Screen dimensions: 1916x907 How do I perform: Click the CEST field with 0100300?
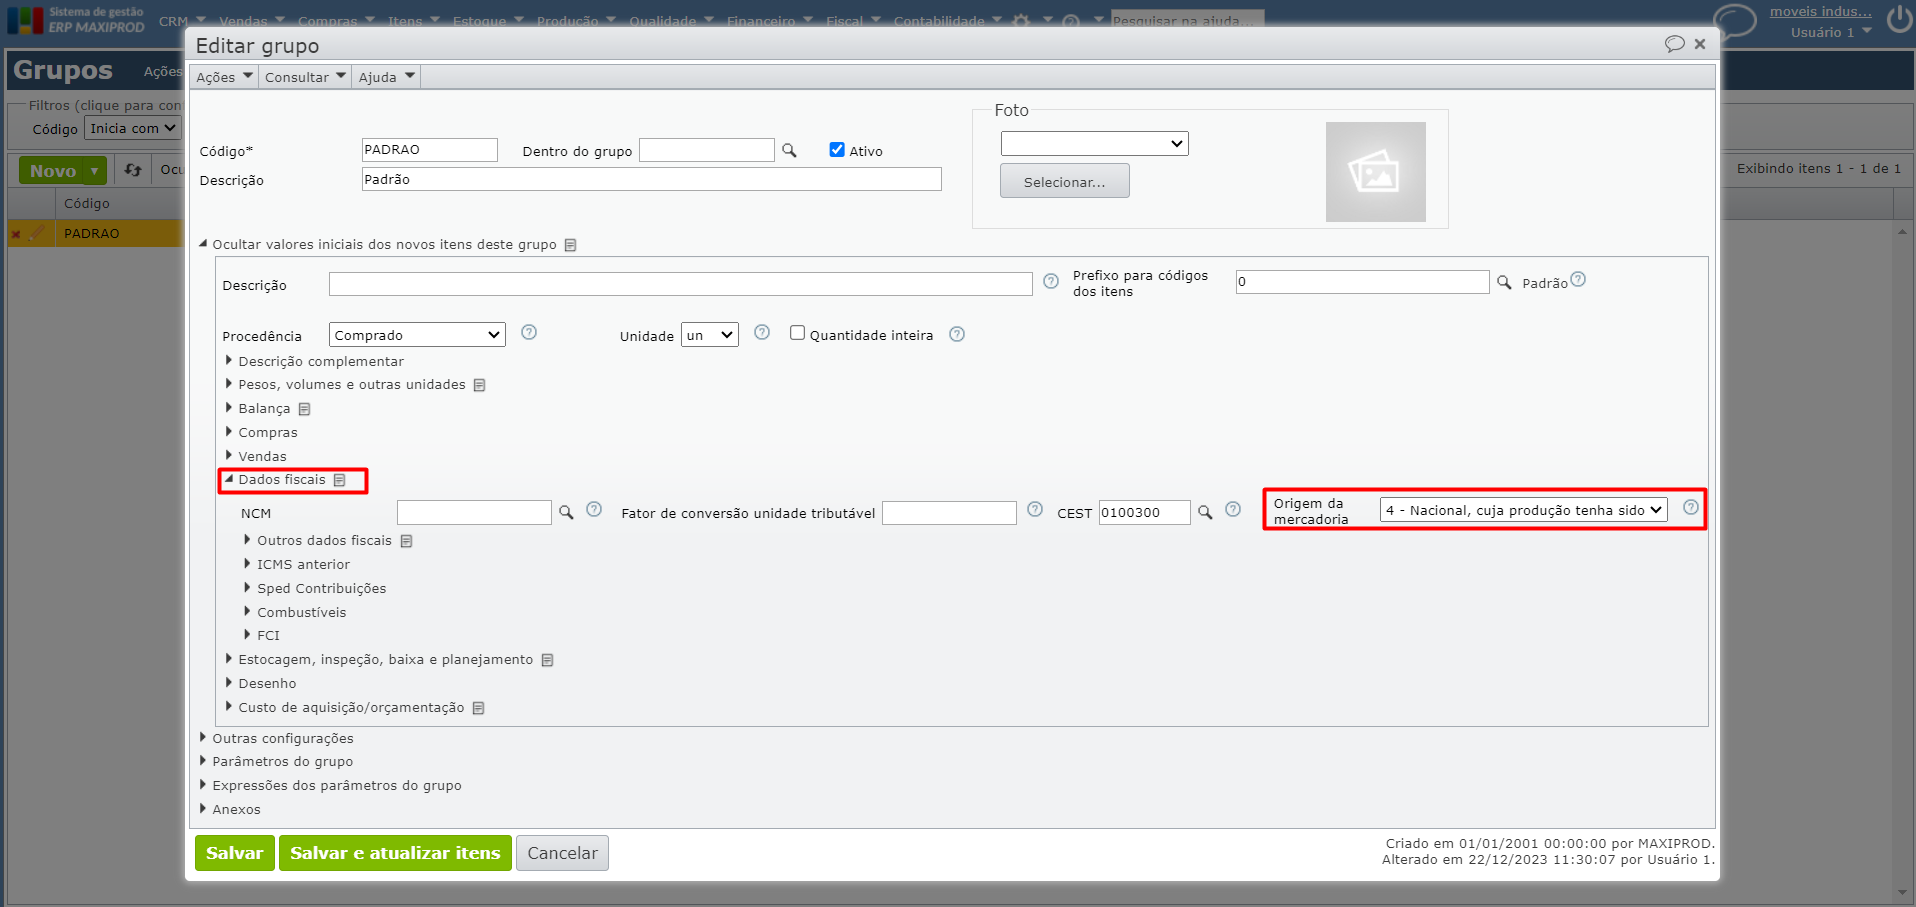[1145, 512]
